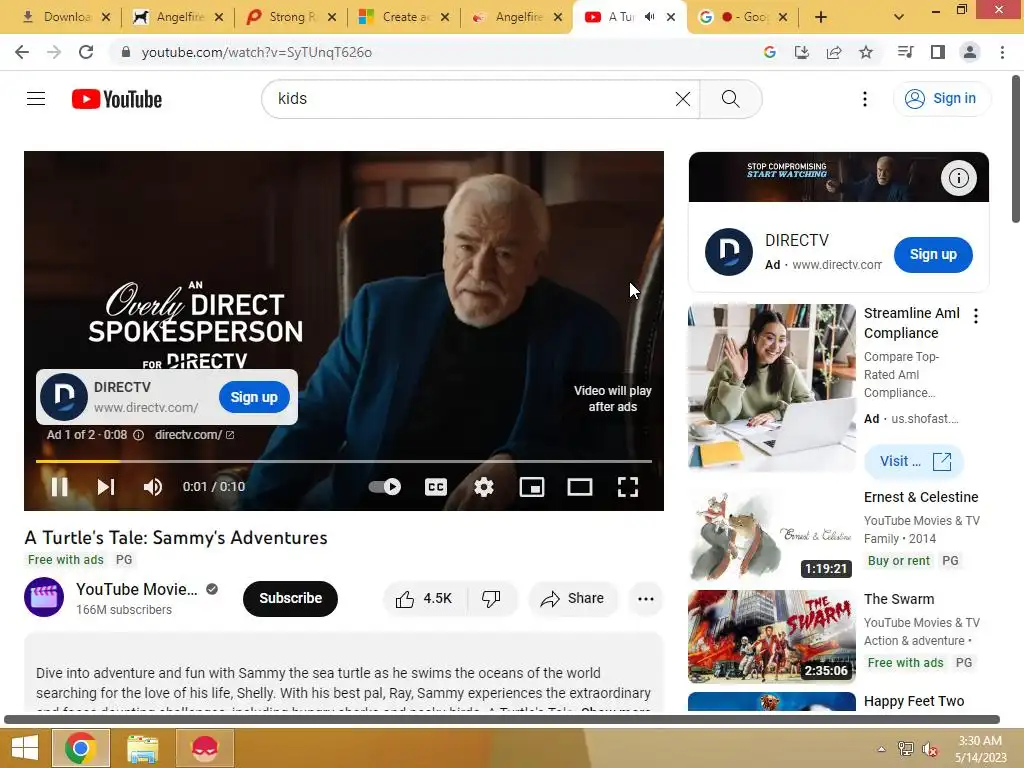Open options menu for Streamline Aml Compliance ad
Viewport: 1024px width, 768px height.
pyautogui.click(x=976, y=316)
